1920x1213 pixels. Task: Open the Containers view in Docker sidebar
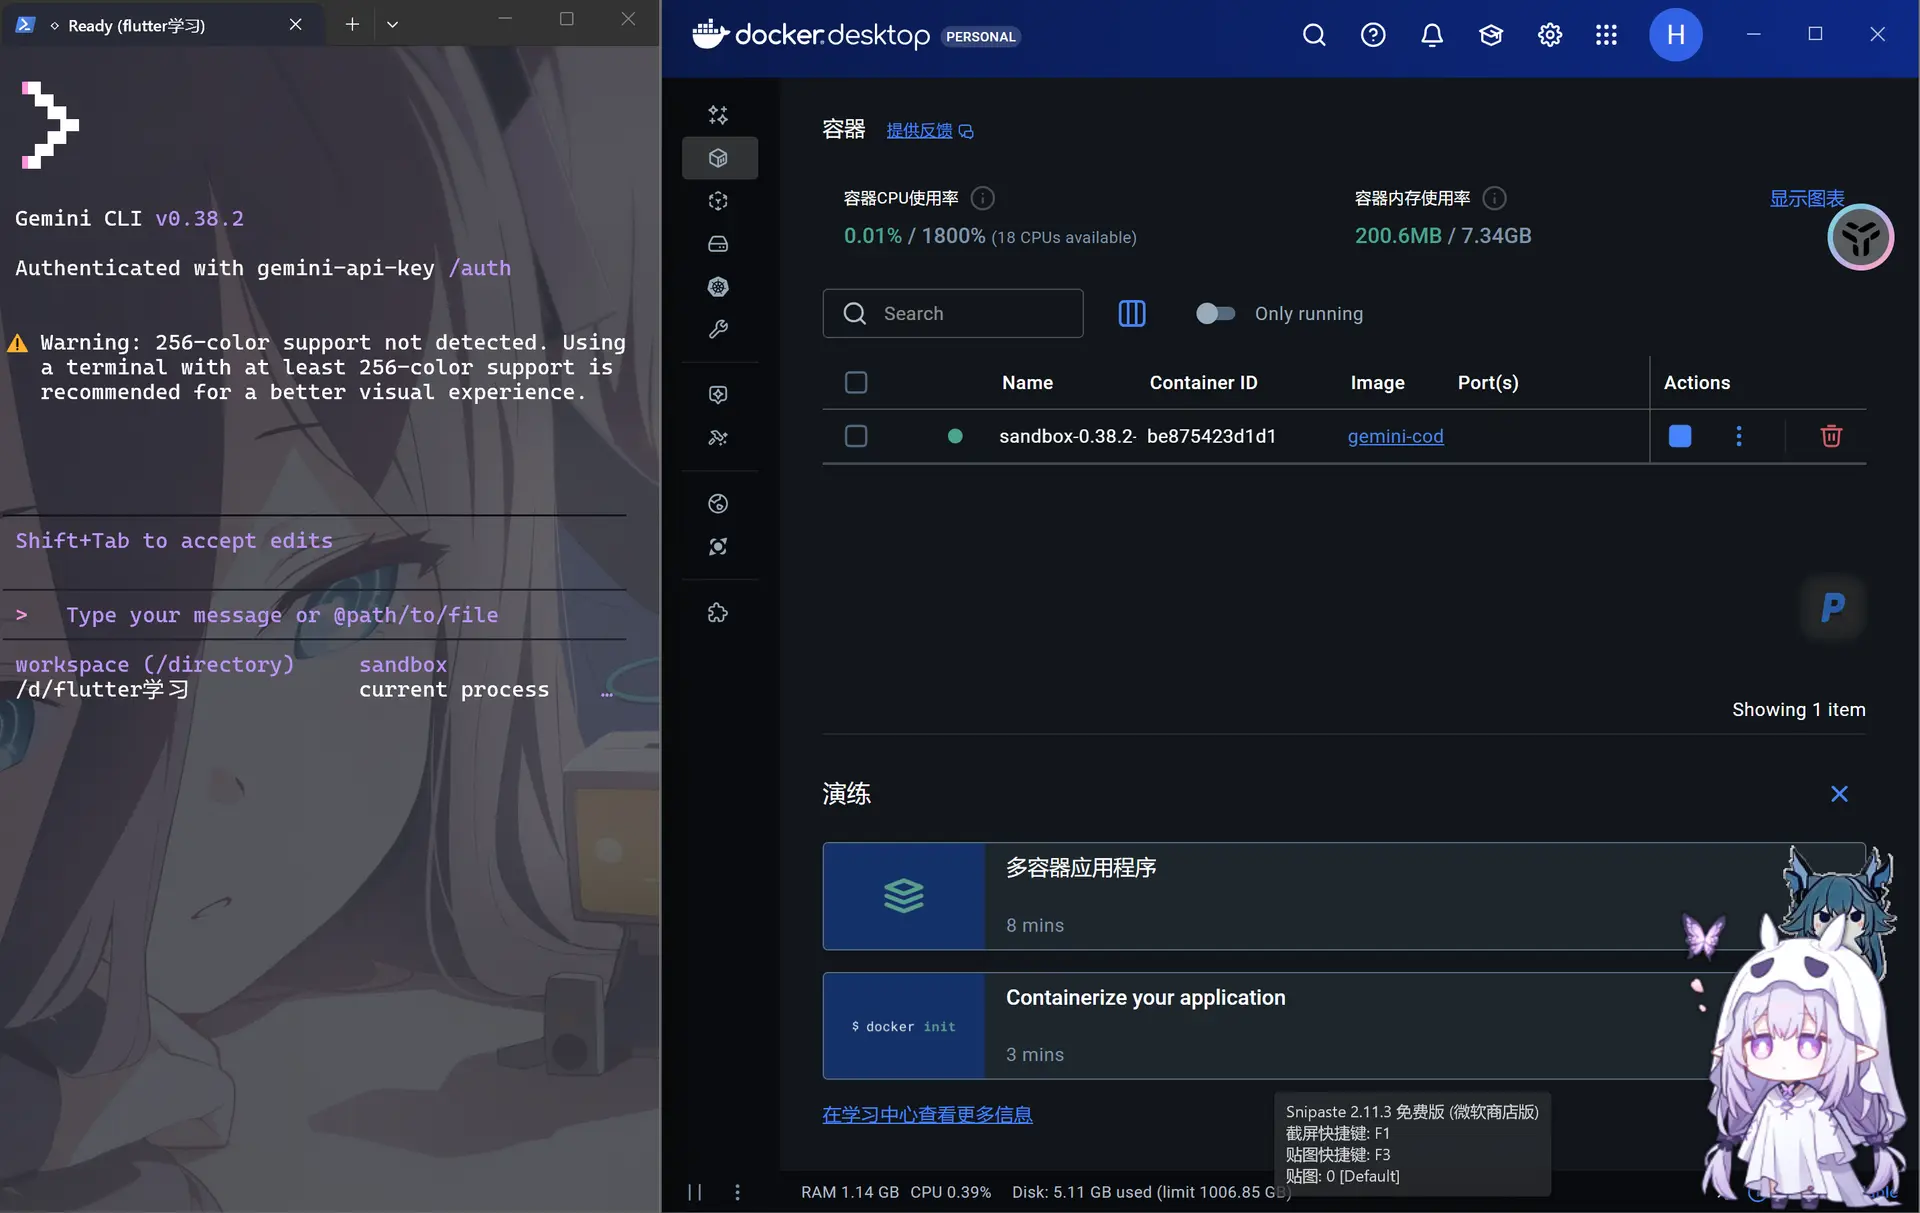coord(718,158)
